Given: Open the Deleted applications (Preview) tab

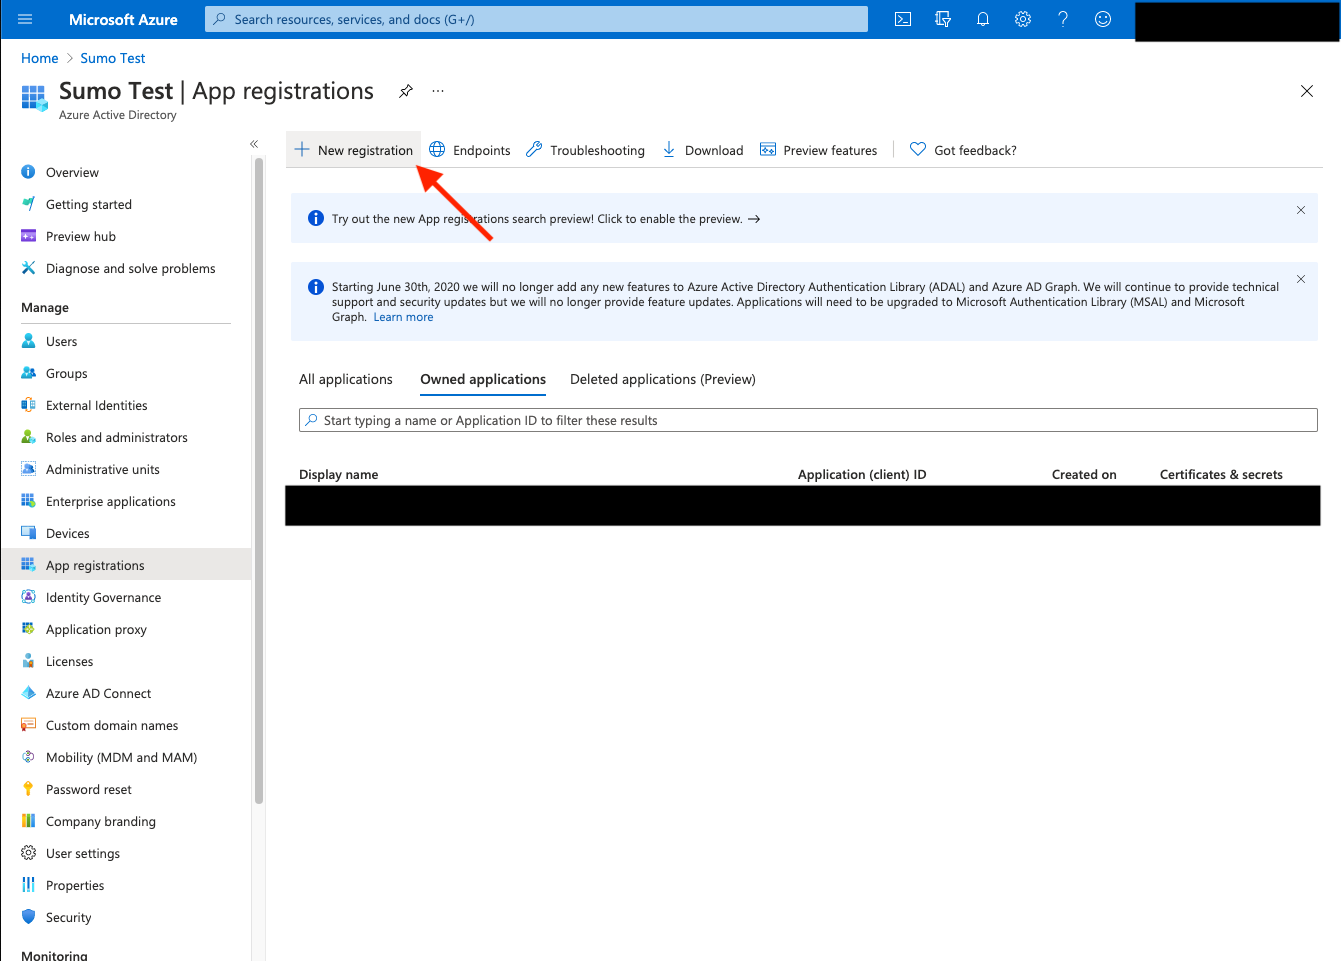Looking at the screenshot, I should pyautogui.click(x=662, y=379).
